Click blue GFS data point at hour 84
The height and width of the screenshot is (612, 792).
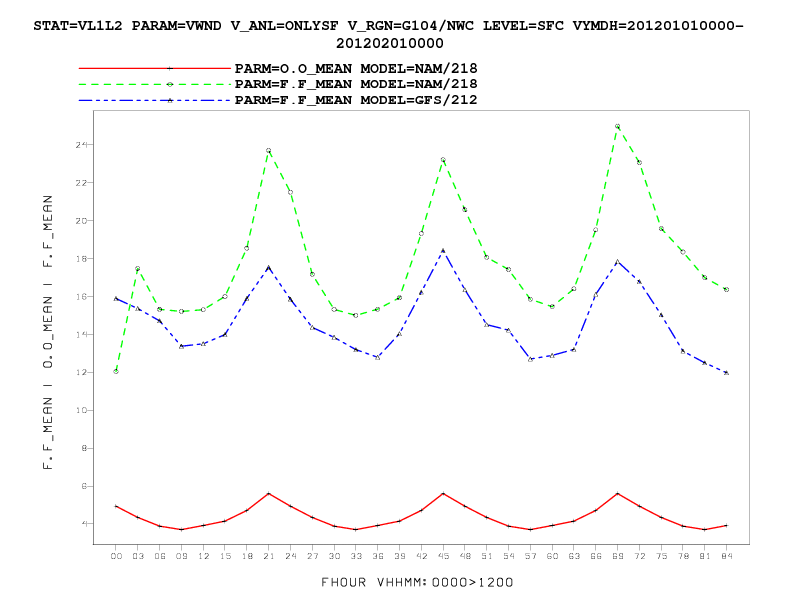[x=726, y=373]
